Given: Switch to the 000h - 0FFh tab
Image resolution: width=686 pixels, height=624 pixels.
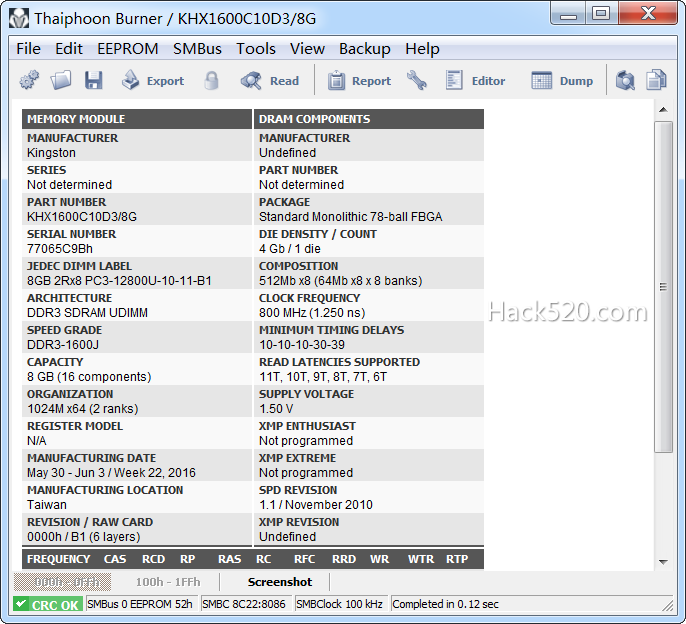Looking at the screenshot, I should pyautogui.click(x=63, y=582).
